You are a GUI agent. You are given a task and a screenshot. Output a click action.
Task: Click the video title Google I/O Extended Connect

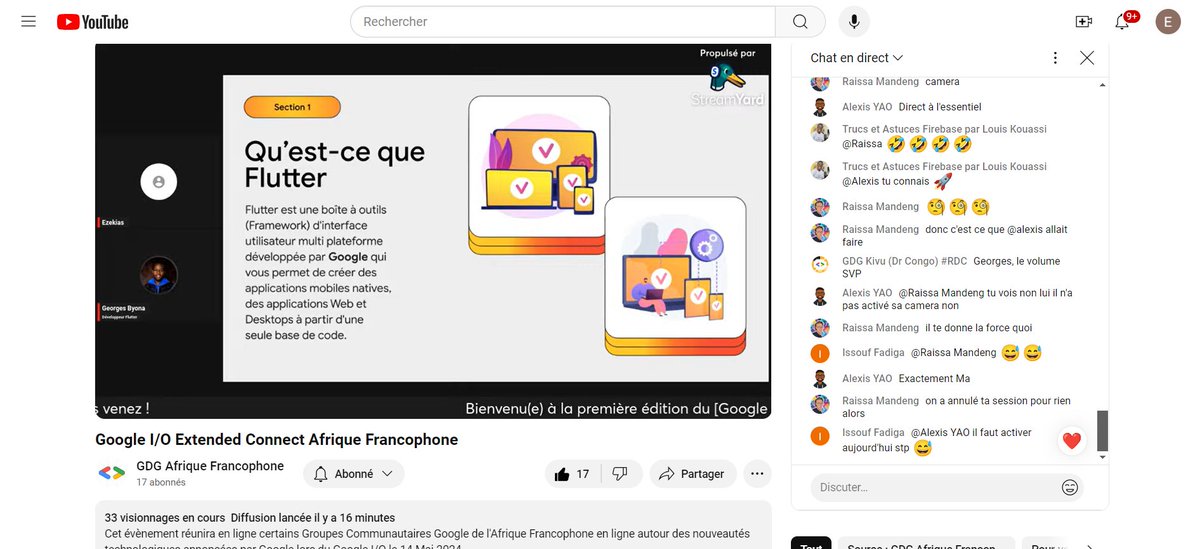[276, 440]
